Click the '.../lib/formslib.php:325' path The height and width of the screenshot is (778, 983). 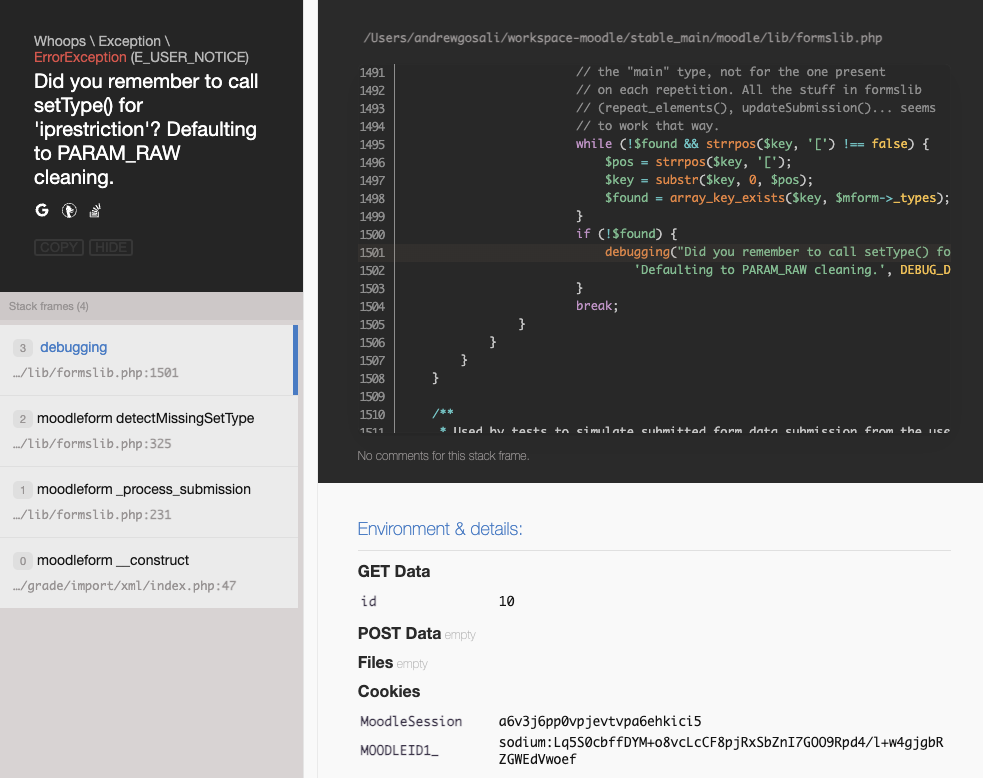coord(92,444)
